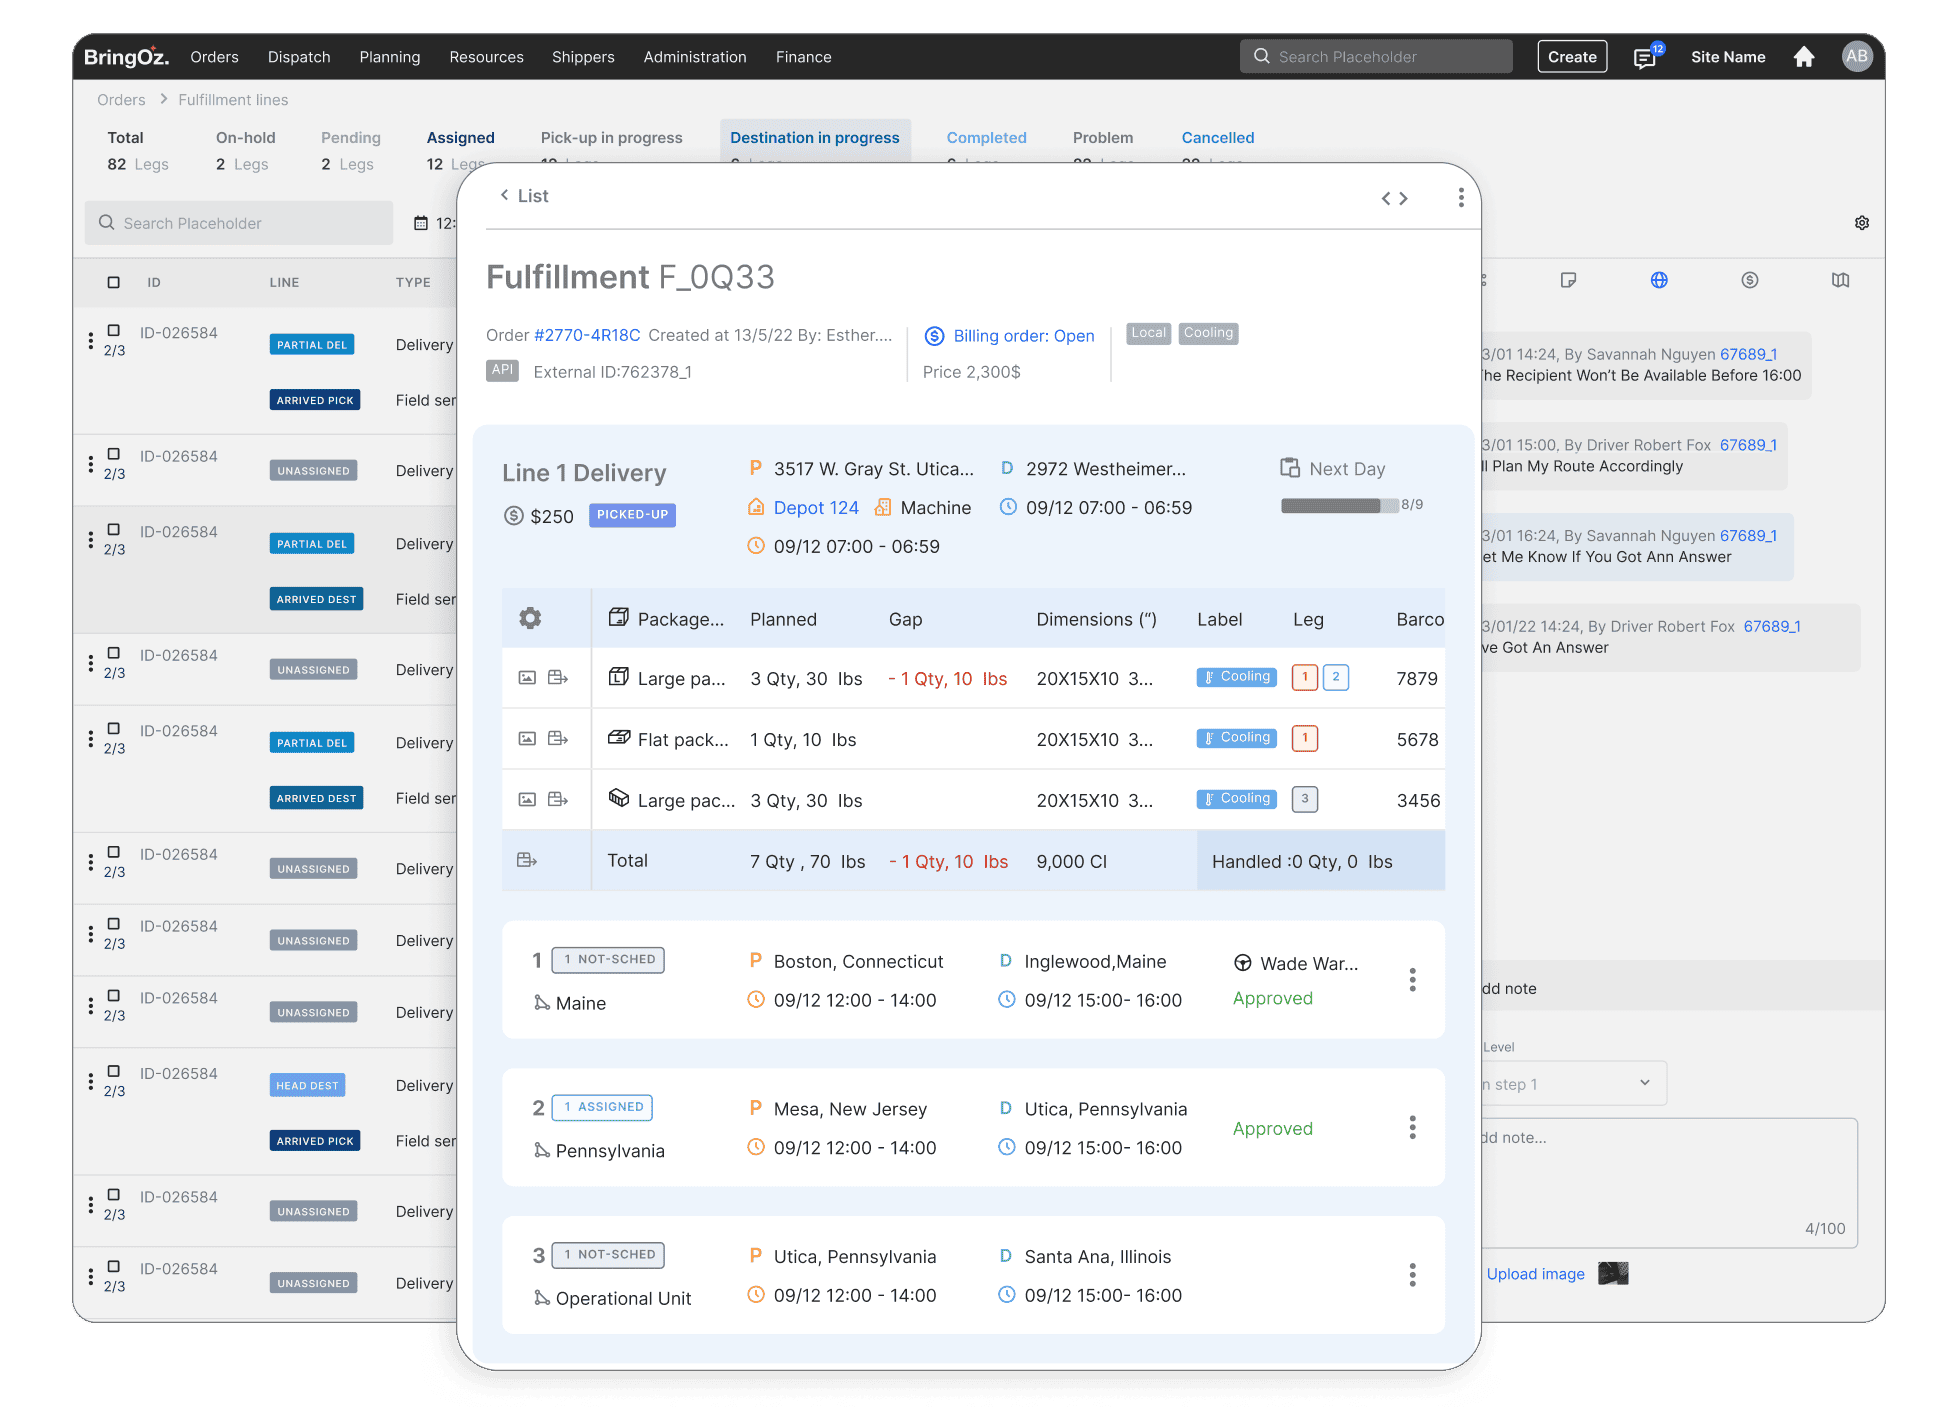The height and width of the screenshot is (1407, 1956).
Task: Click the top Search Placeholder field
Action: [x=1376, y=57]
